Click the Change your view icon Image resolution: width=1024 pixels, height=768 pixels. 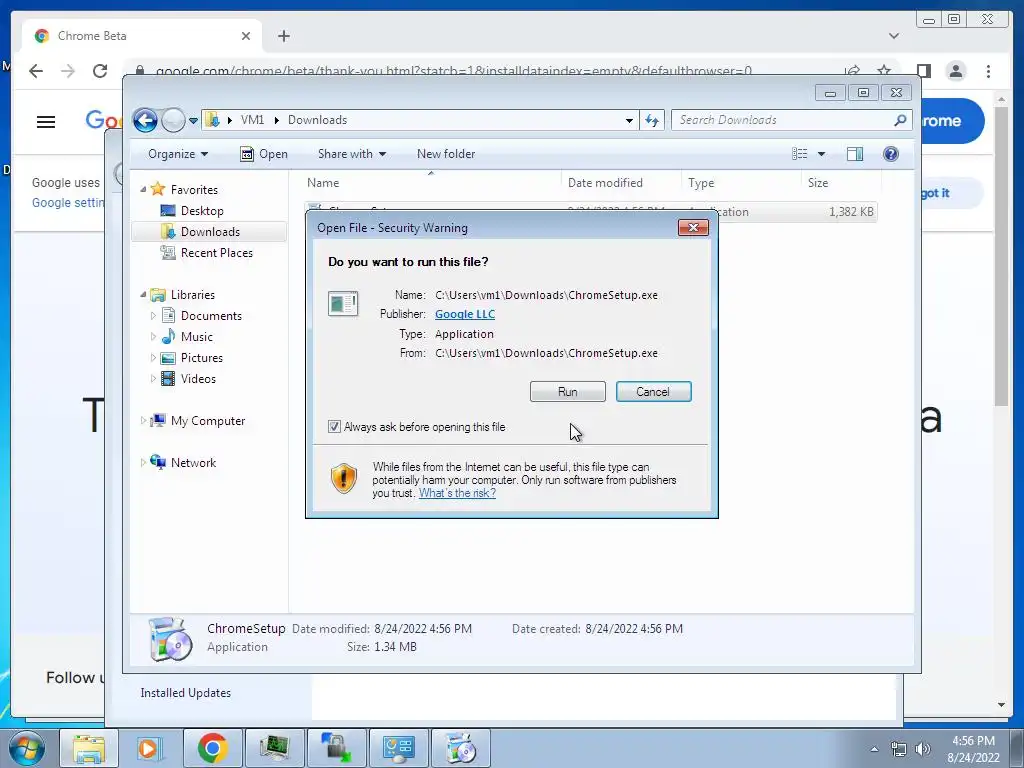[799, 154]
